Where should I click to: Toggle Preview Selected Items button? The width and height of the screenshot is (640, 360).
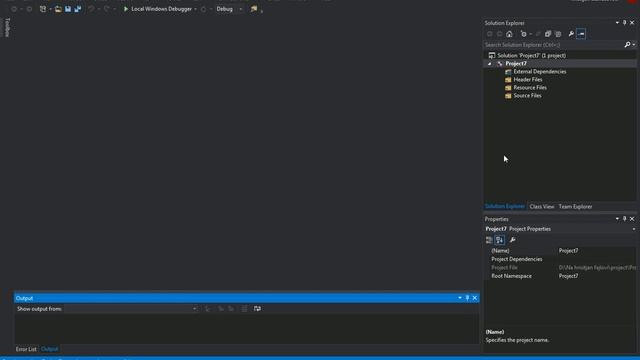[581, 34]
